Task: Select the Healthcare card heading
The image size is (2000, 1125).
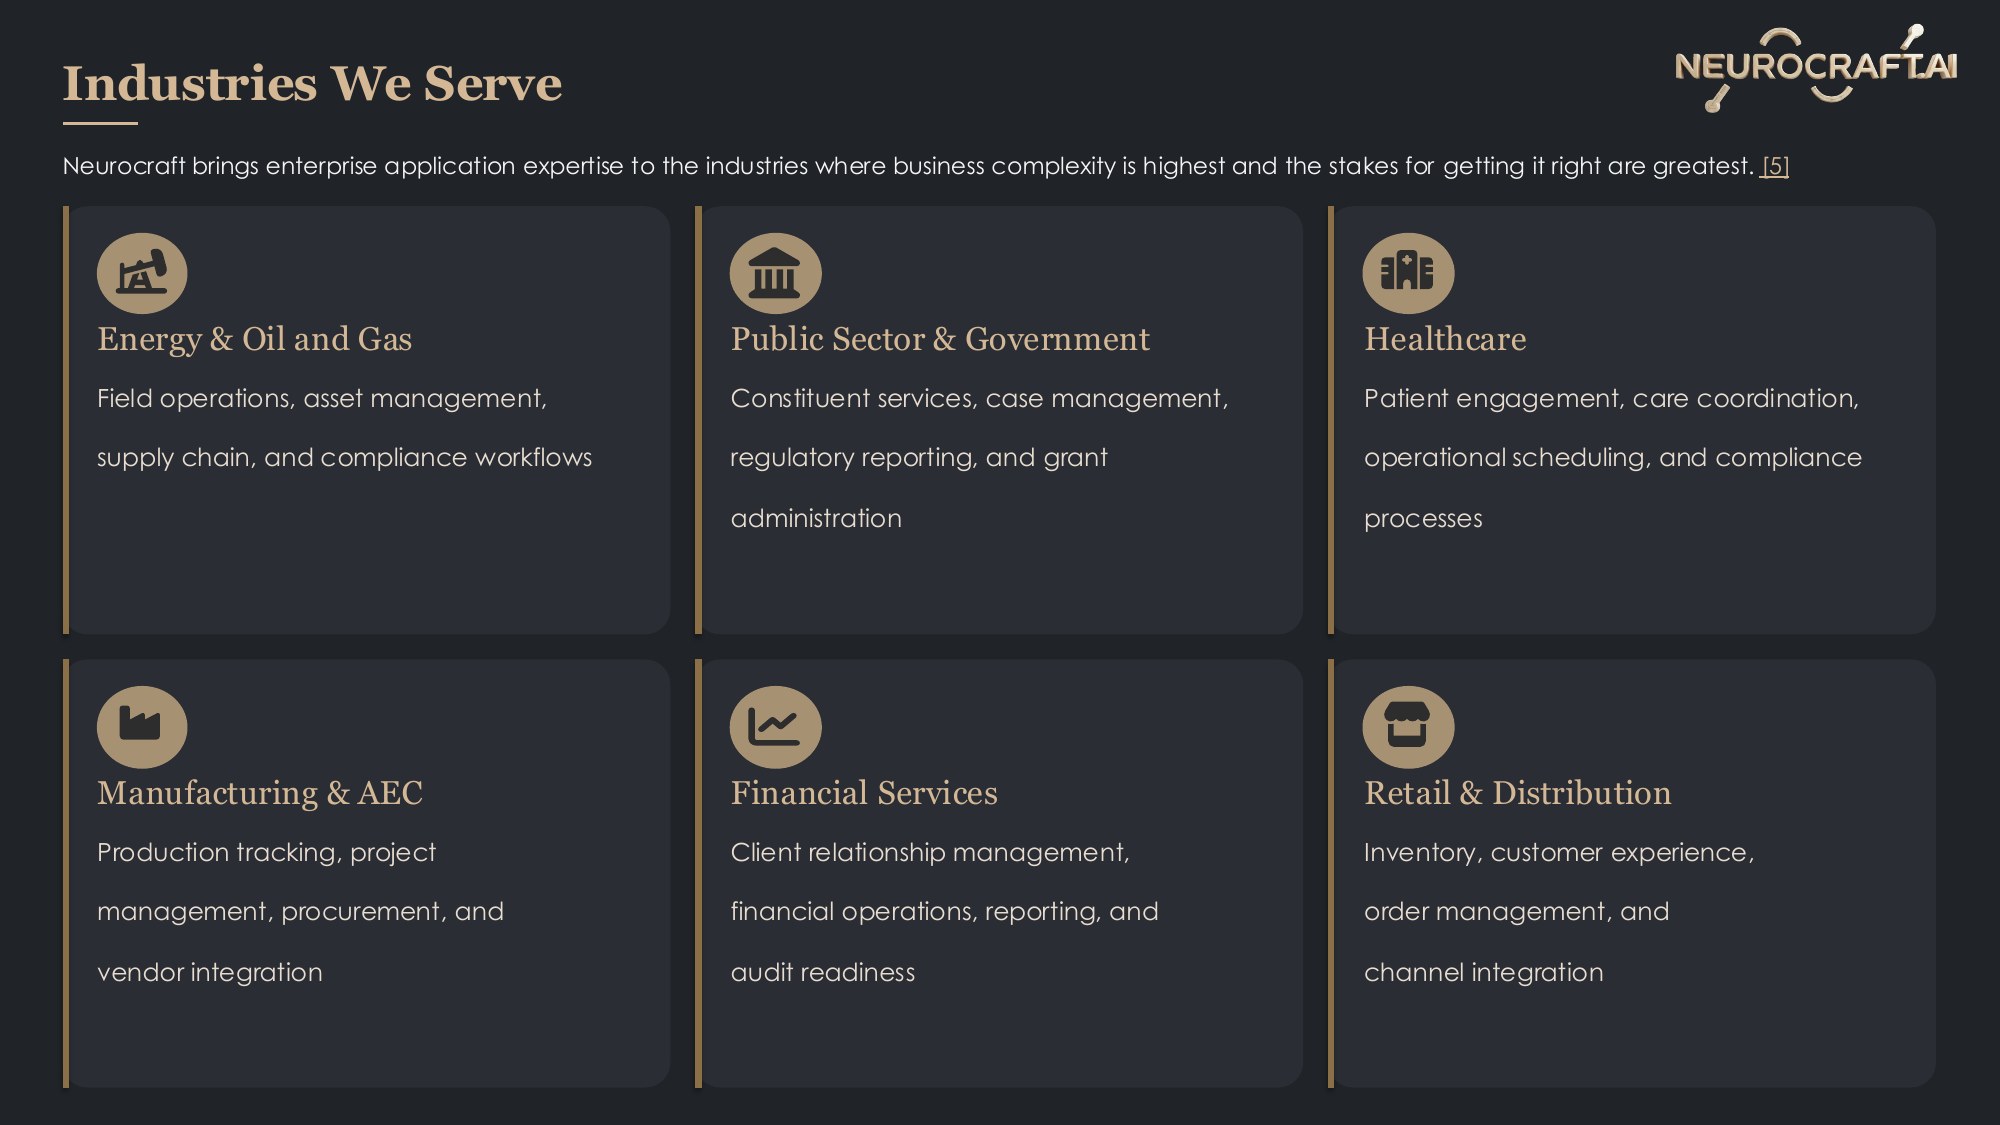Action: click(1445, 339)
